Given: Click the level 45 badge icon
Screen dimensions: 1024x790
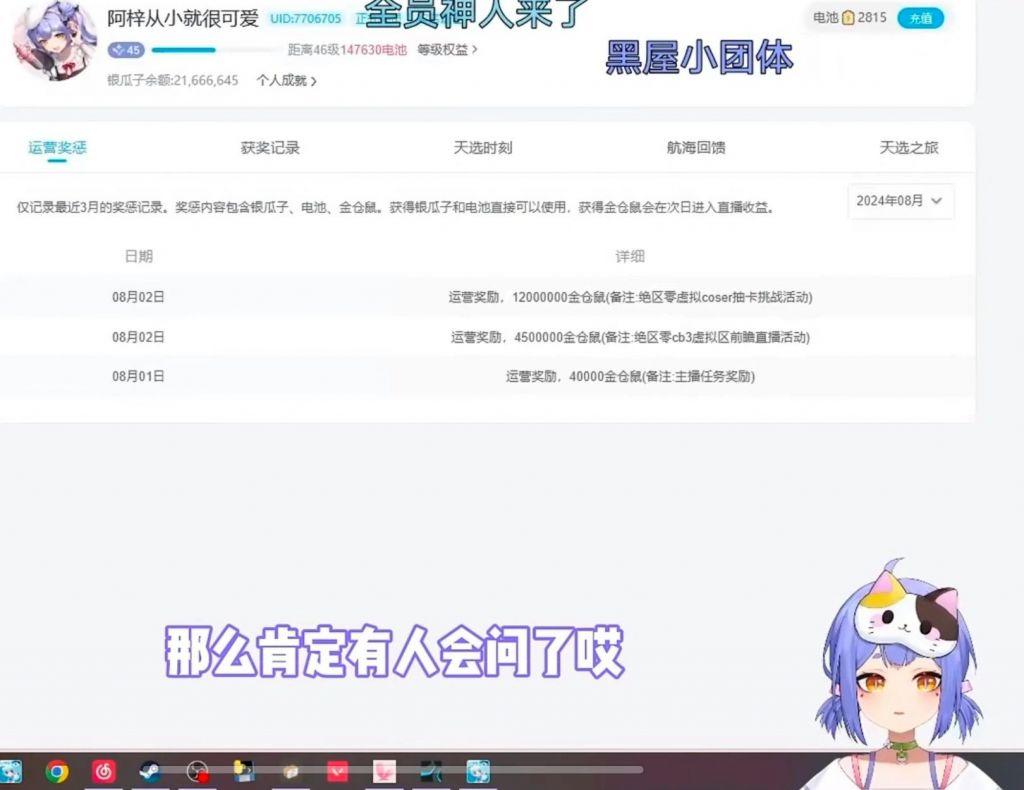Looking at the screenshot, I should pyautogui.click(x=126, y=50).
